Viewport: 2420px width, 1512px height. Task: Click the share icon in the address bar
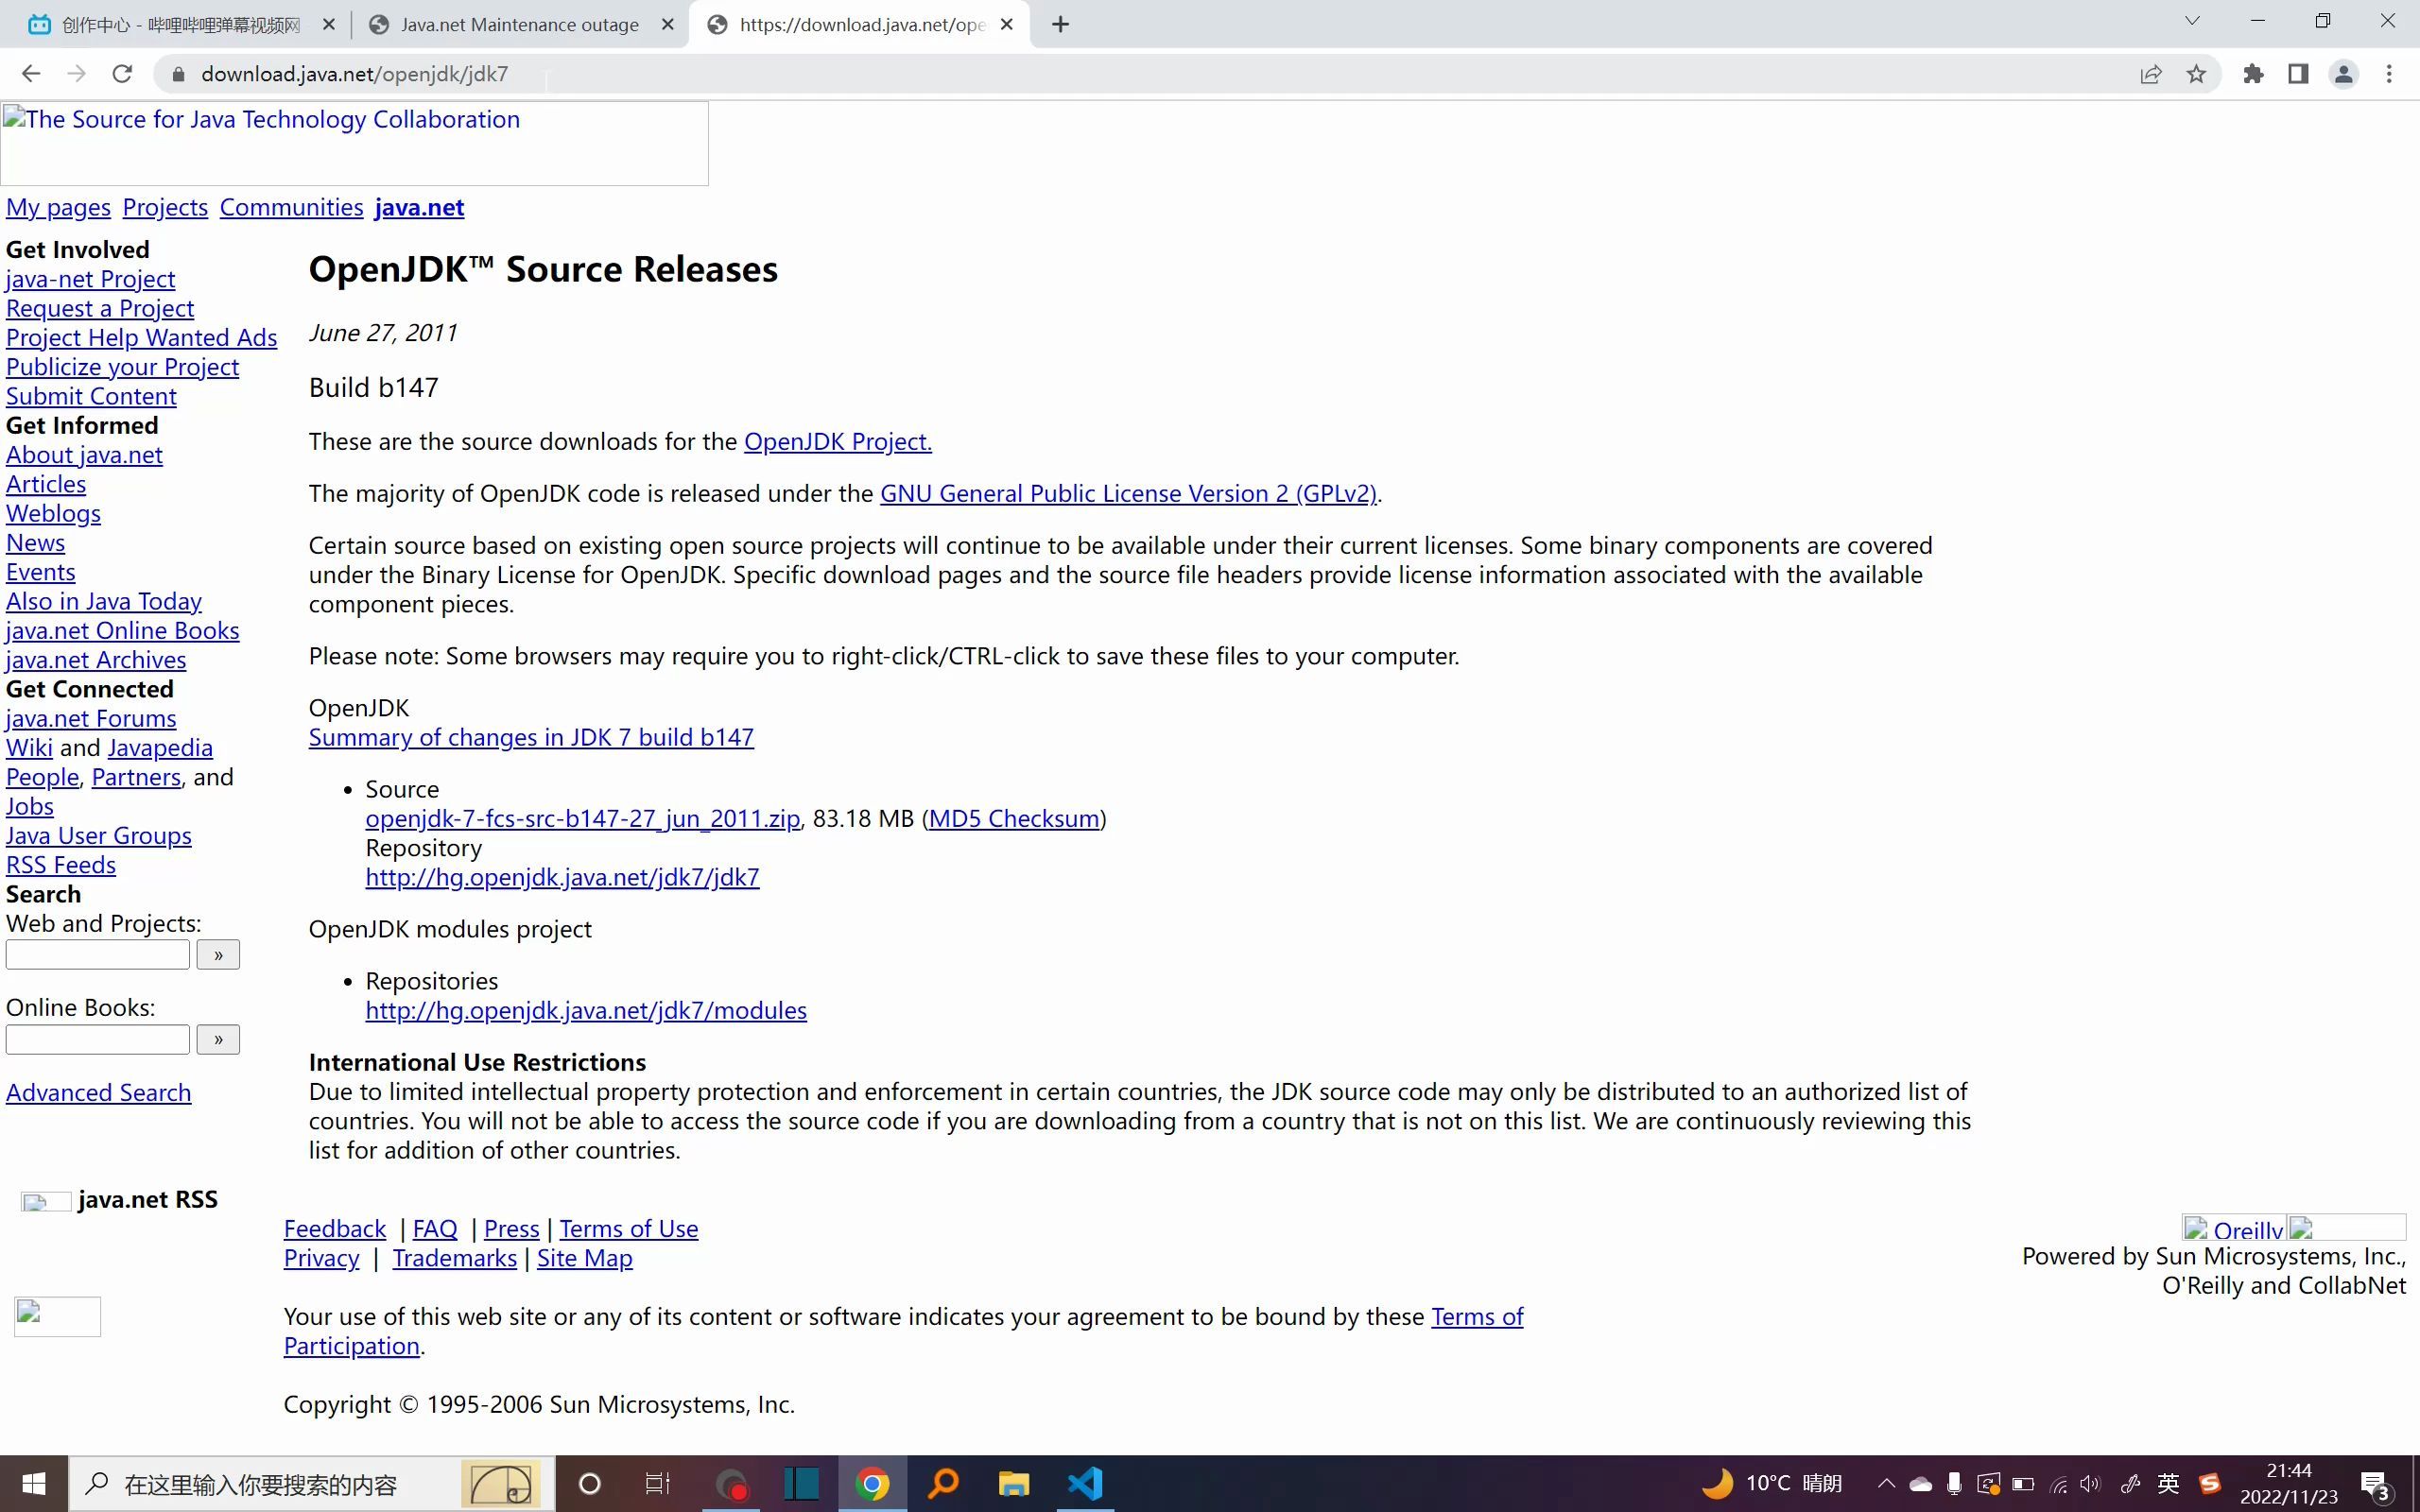click(x=2150, y=73)
